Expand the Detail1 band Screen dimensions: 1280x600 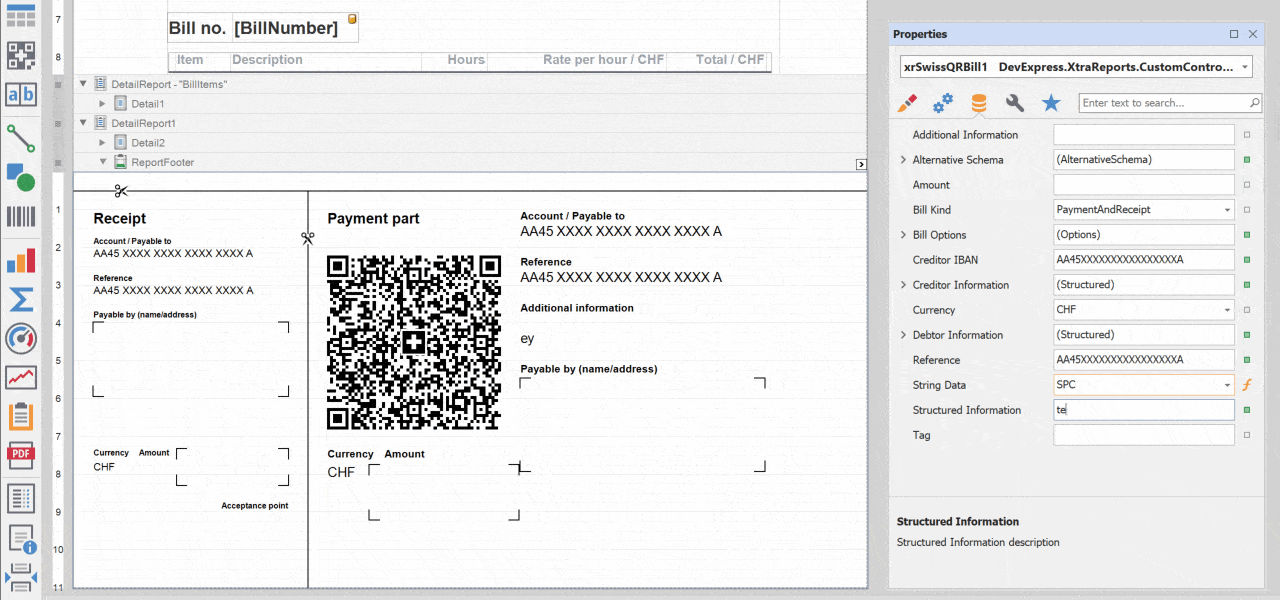pyautogui.click(x=102, y=103)
